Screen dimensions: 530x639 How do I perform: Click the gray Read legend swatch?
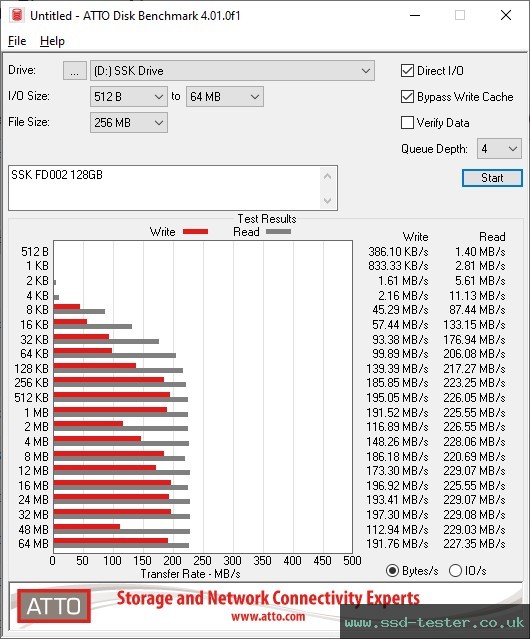click(x=278, y=231)
